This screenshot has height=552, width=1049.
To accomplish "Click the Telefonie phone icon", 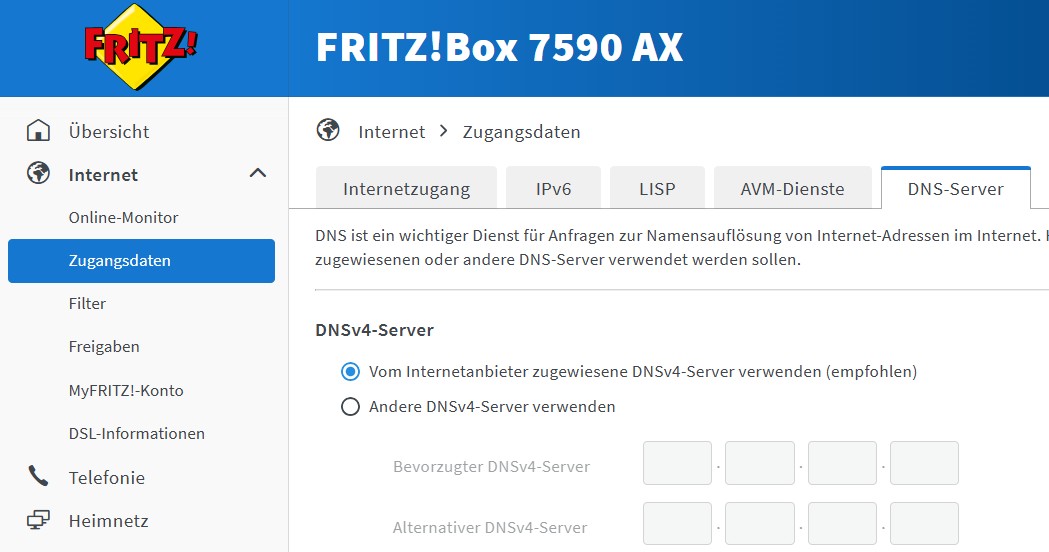I will point(38,476).
